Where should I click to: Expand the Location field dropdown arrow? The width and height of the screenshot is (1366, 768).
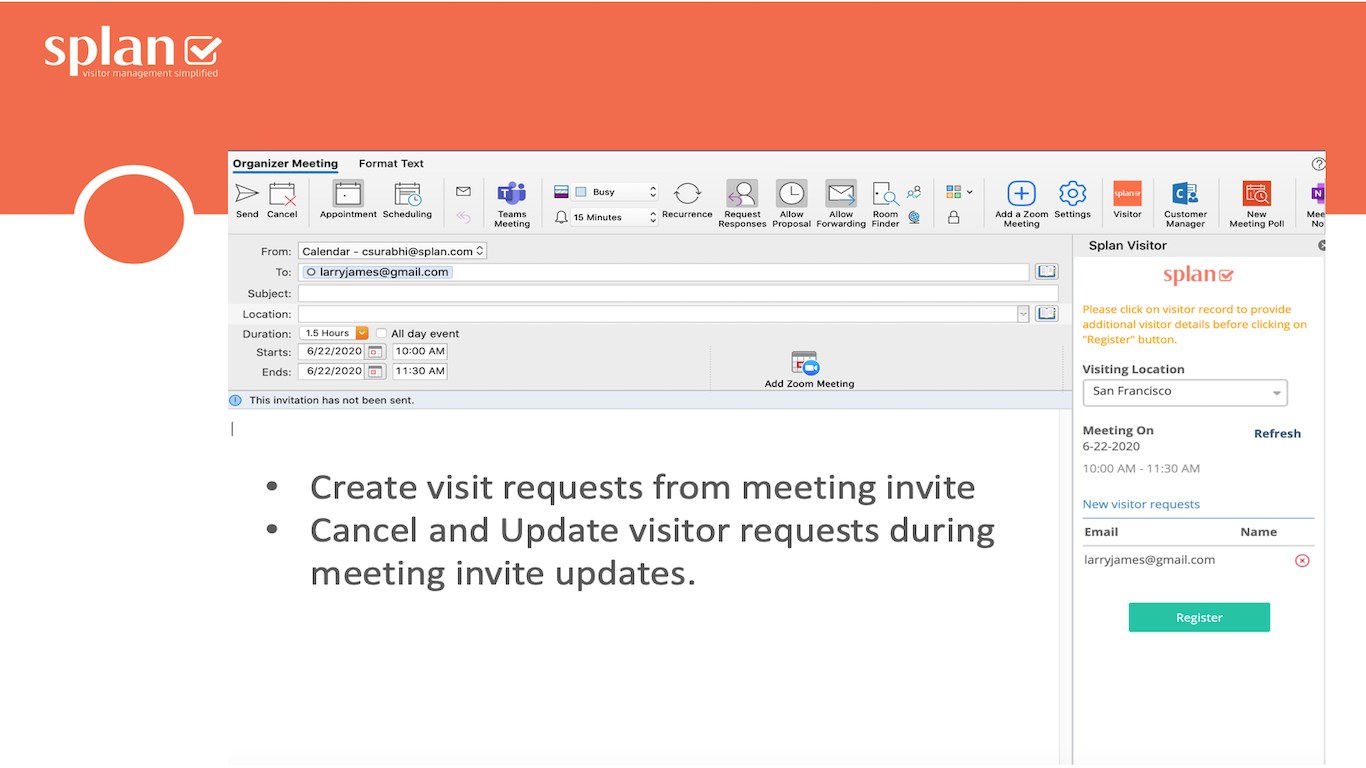tap(1023, 314)
